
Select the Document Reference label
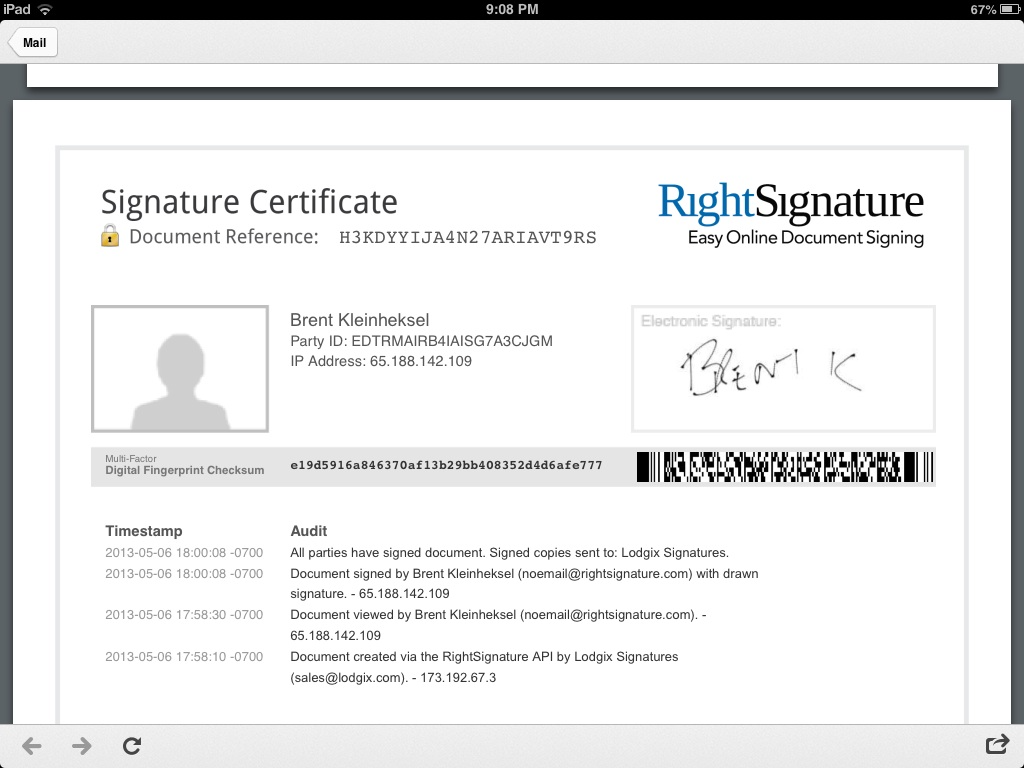pyautogui.click(x=223, y=236)
